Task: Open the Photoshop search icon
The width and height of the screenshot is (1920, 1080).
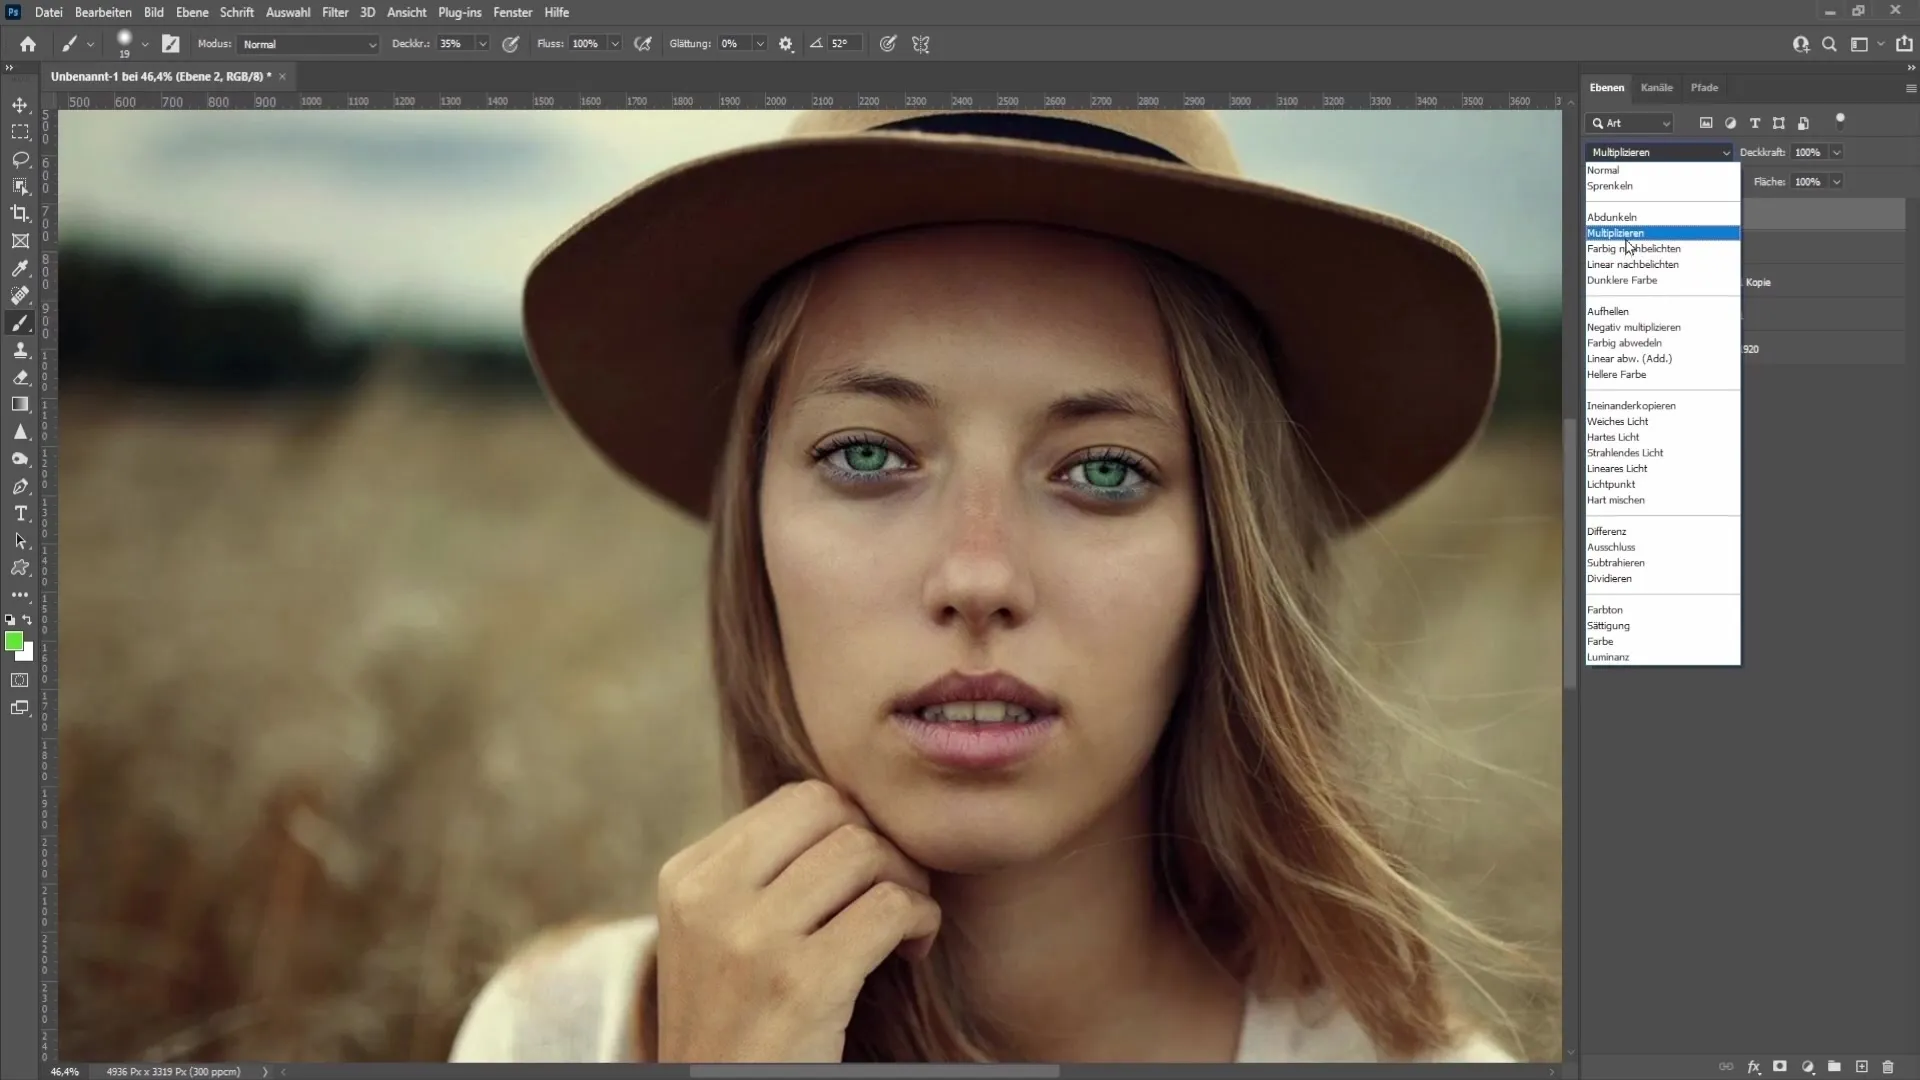Action: 1829,44
